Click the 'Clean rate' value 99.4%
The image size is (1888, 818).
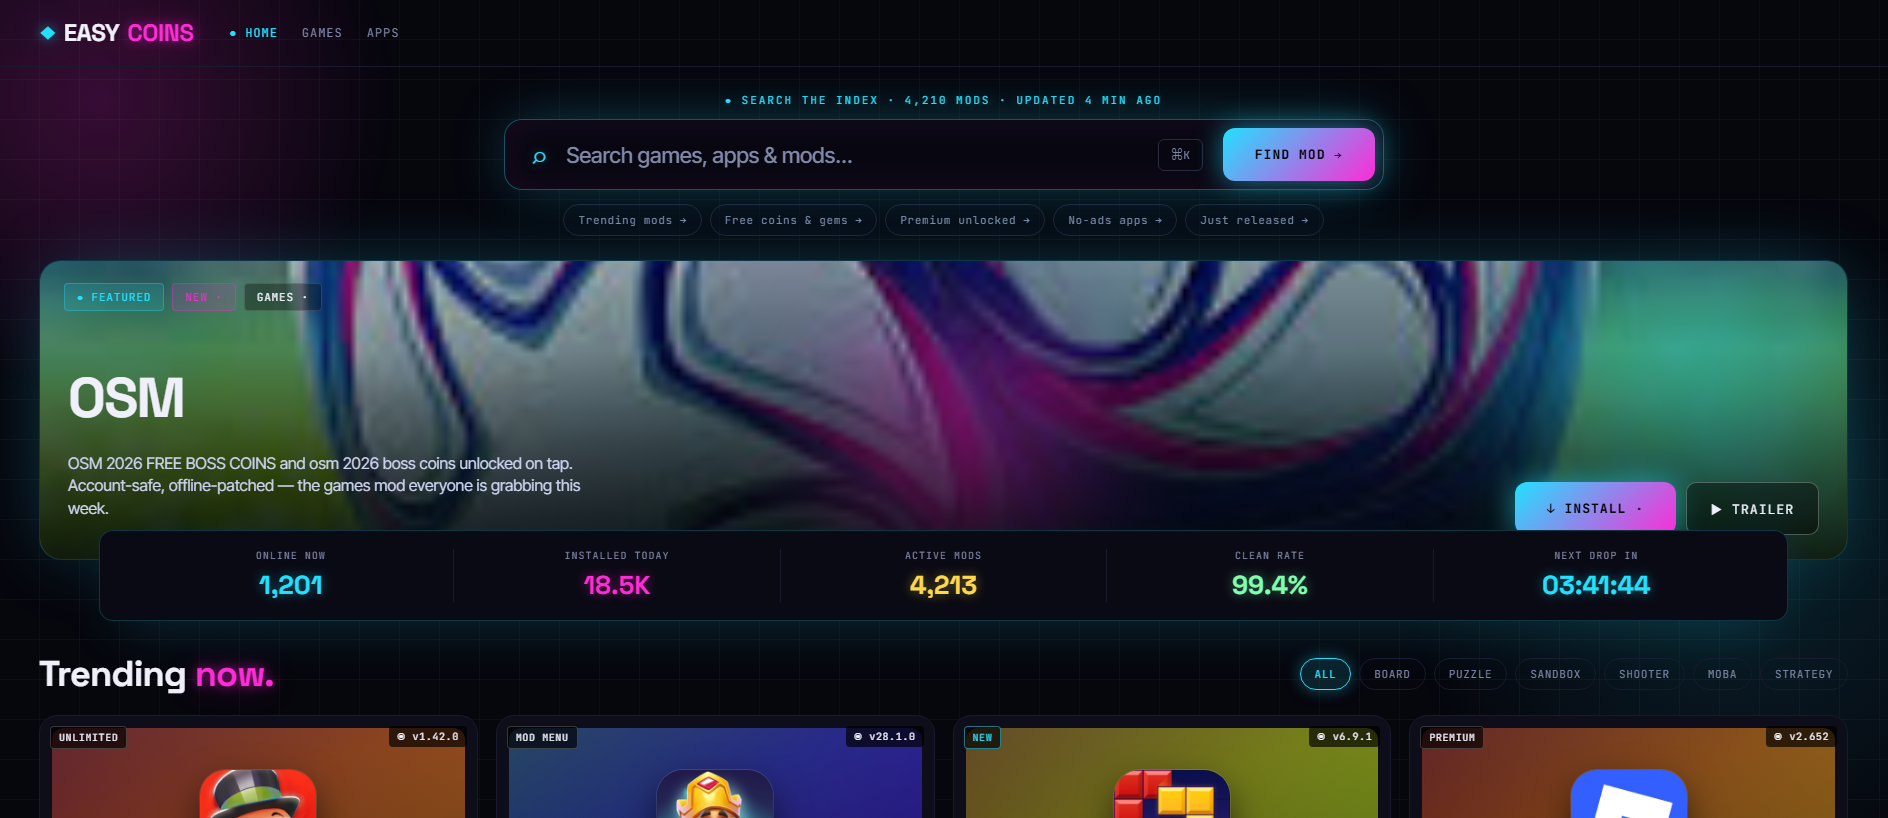point(1270,585)
